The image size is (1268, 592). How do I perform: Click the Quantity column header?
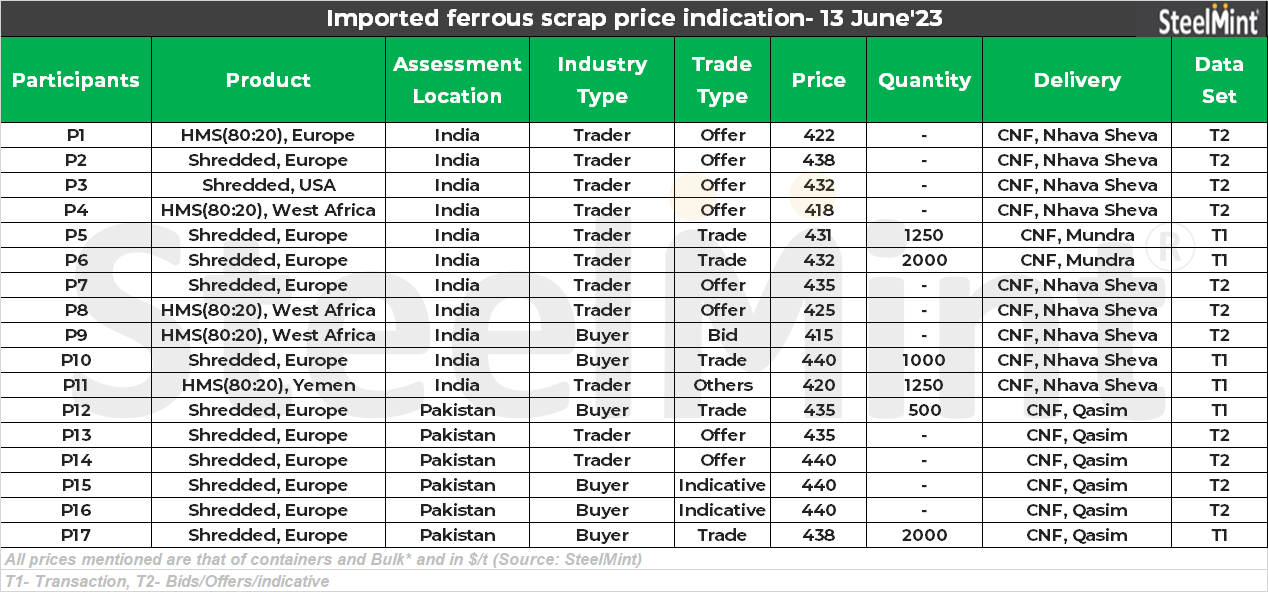924,80
